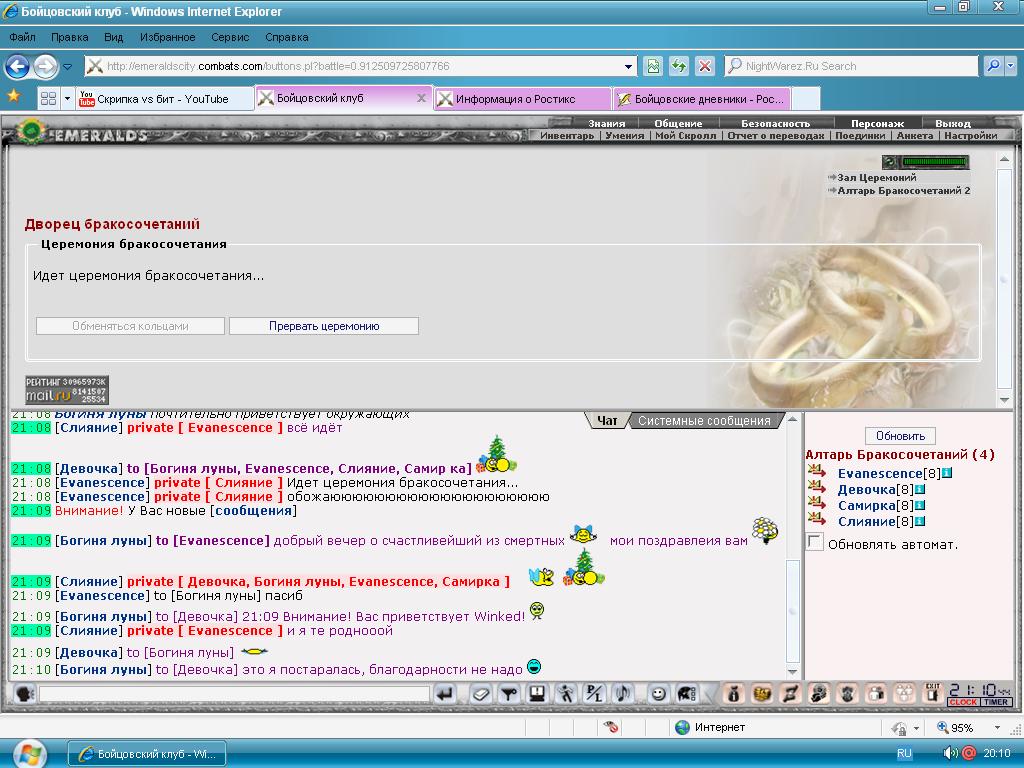The width and height of the screenshot is (1024, 768).
Task: Click the Quick Tabs grid icon
Action: 48,99
